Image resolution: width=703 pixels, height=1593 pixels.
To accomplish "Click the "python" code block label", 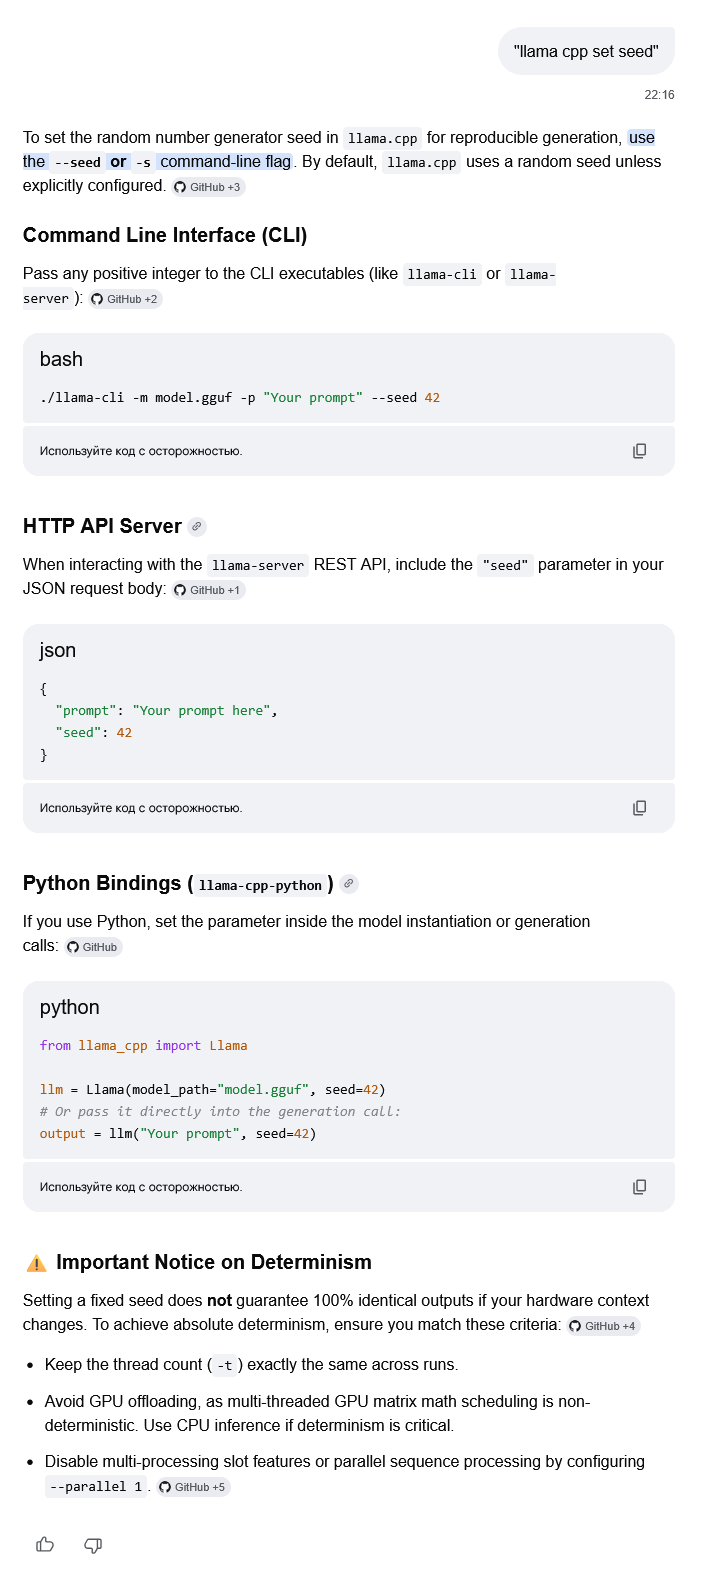I will [70, 1007].
